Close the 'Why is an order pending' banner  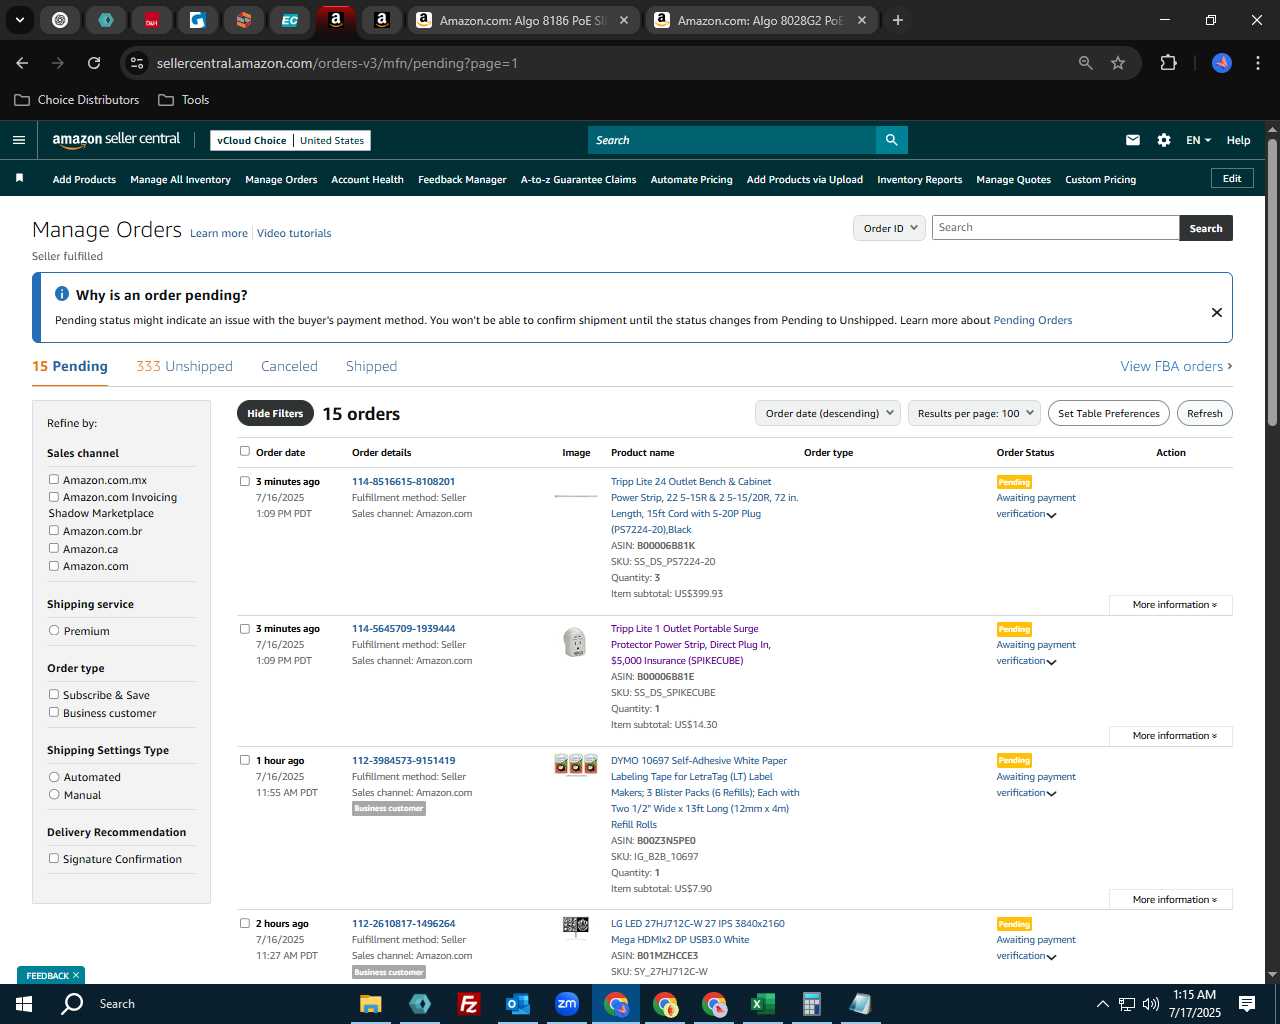click(x=1216, y=312)
